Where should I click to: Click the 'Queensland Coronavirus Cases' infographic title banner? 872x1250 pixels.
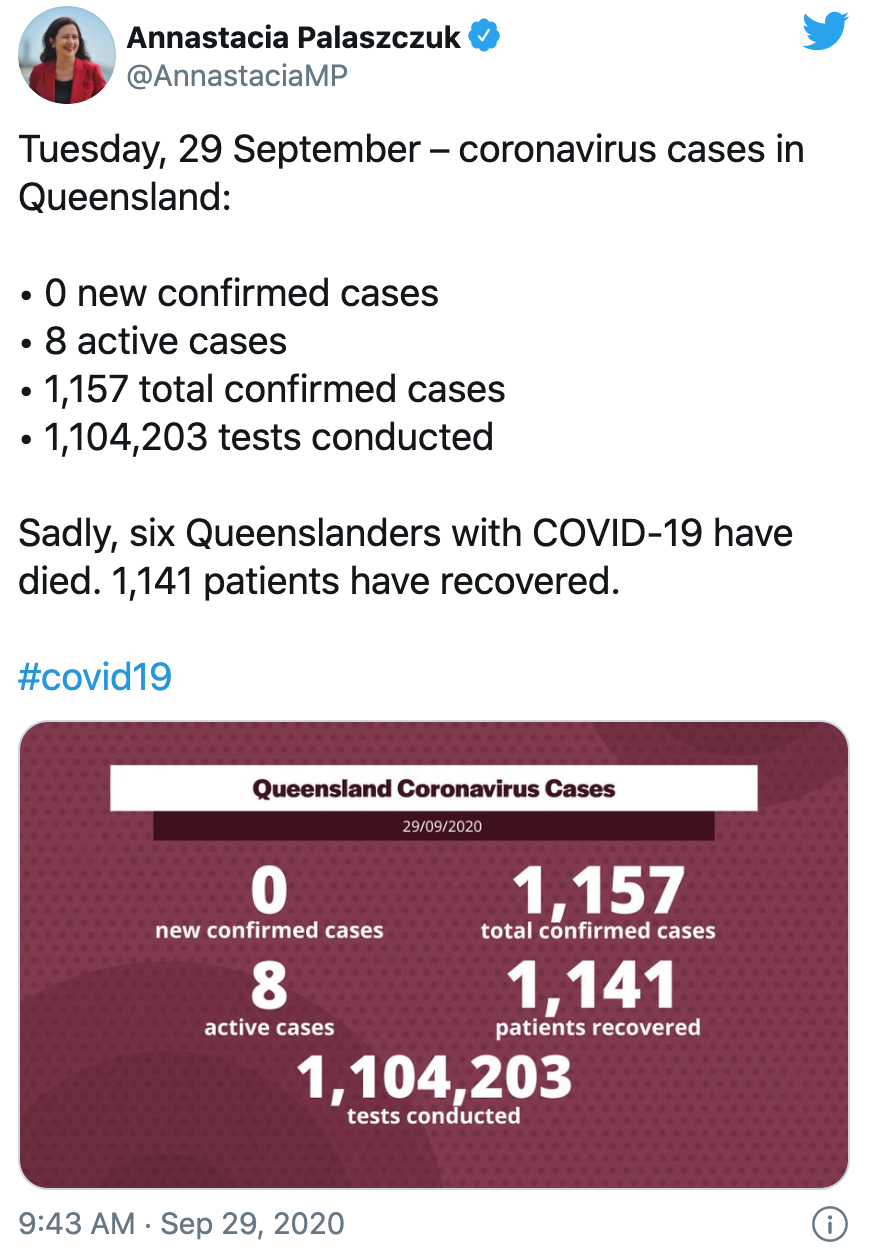pos(433,788)
